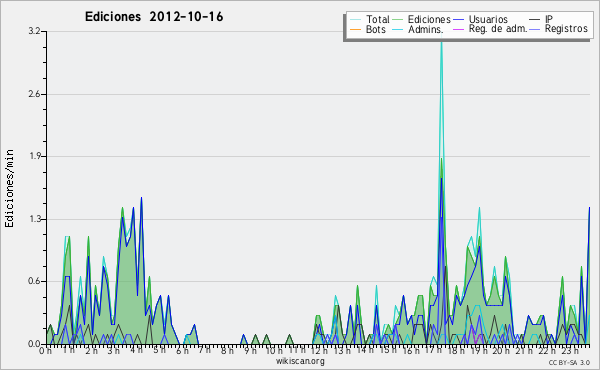Click the 'CC BY-SA 3.0' license text
Image resolution: width=600 pixels, height=370 pixels.
(569, 363)
